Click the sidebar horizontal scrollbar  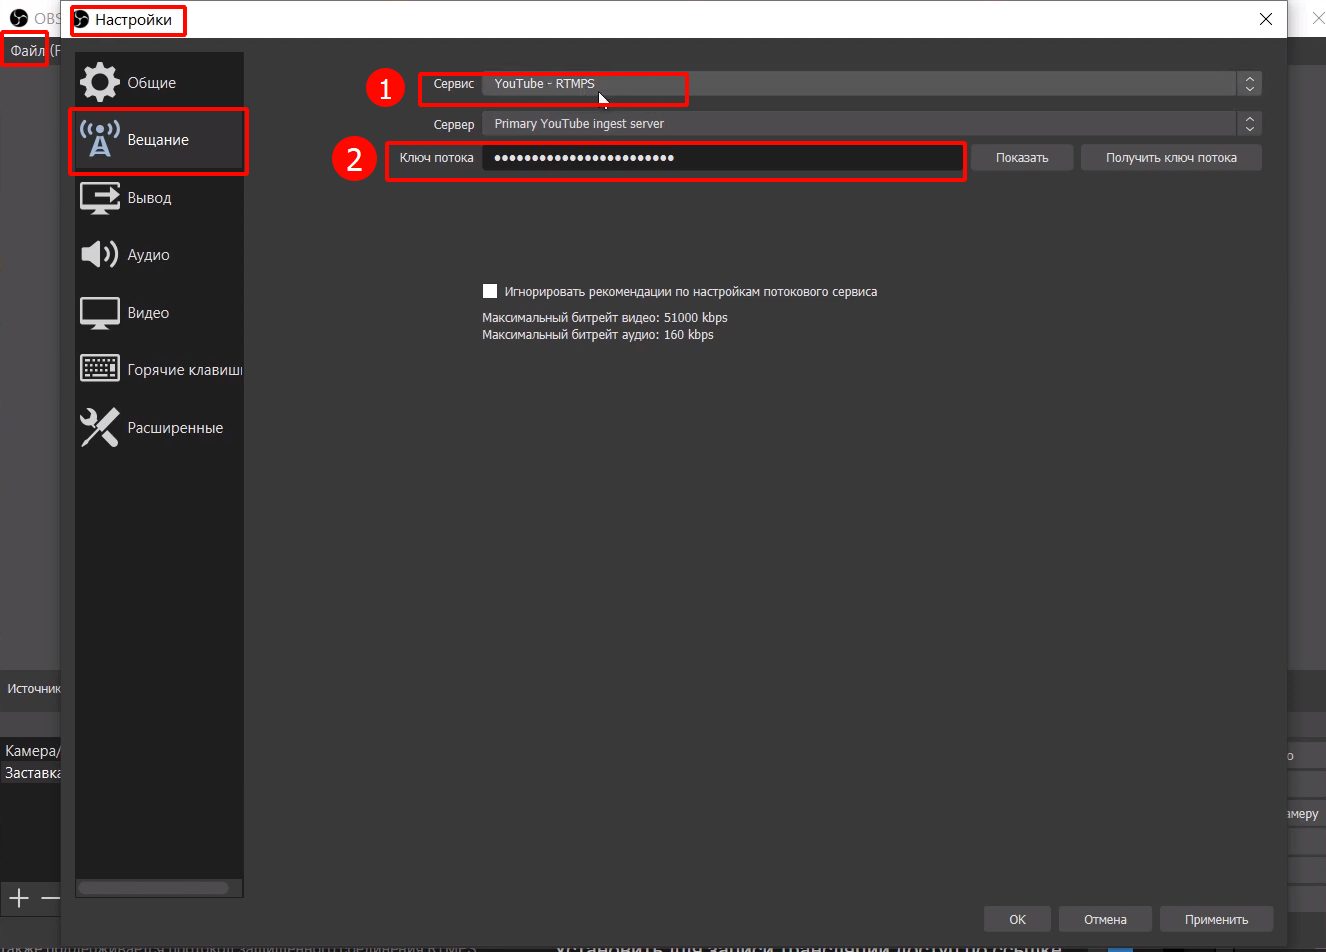tap(153, 888)
